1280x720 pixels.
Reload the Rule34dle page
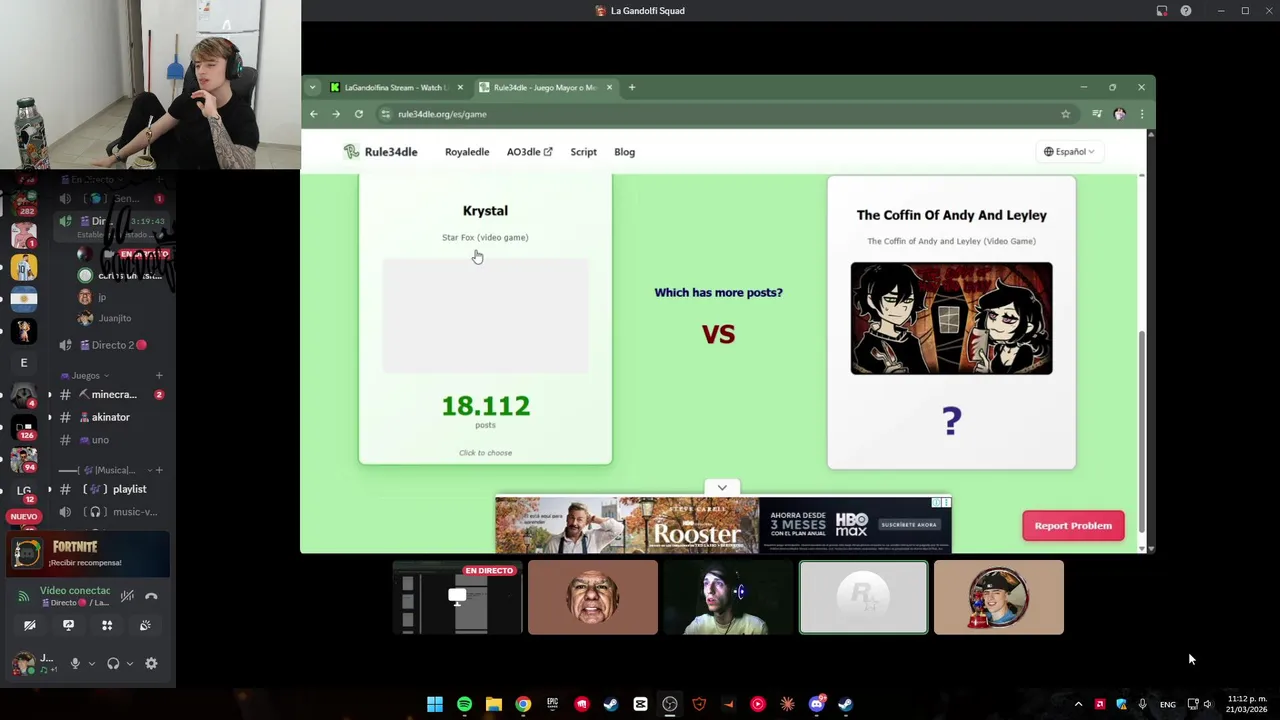pos(358,114)
